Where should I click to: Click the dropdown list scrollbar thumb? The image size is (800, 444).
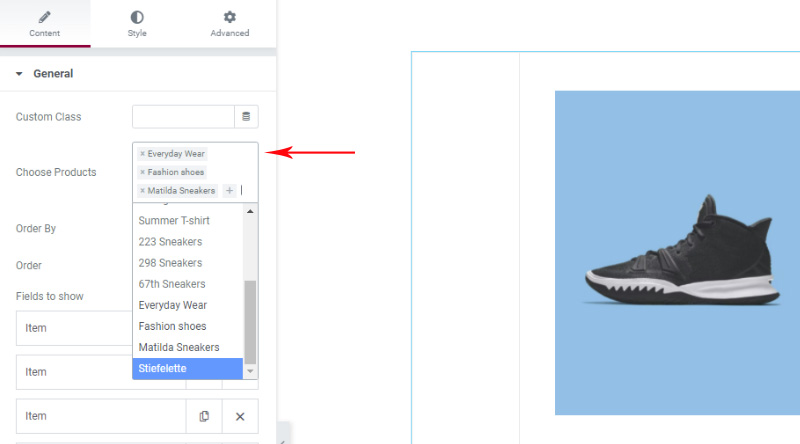pyautogui.click(x=250, y=322)
